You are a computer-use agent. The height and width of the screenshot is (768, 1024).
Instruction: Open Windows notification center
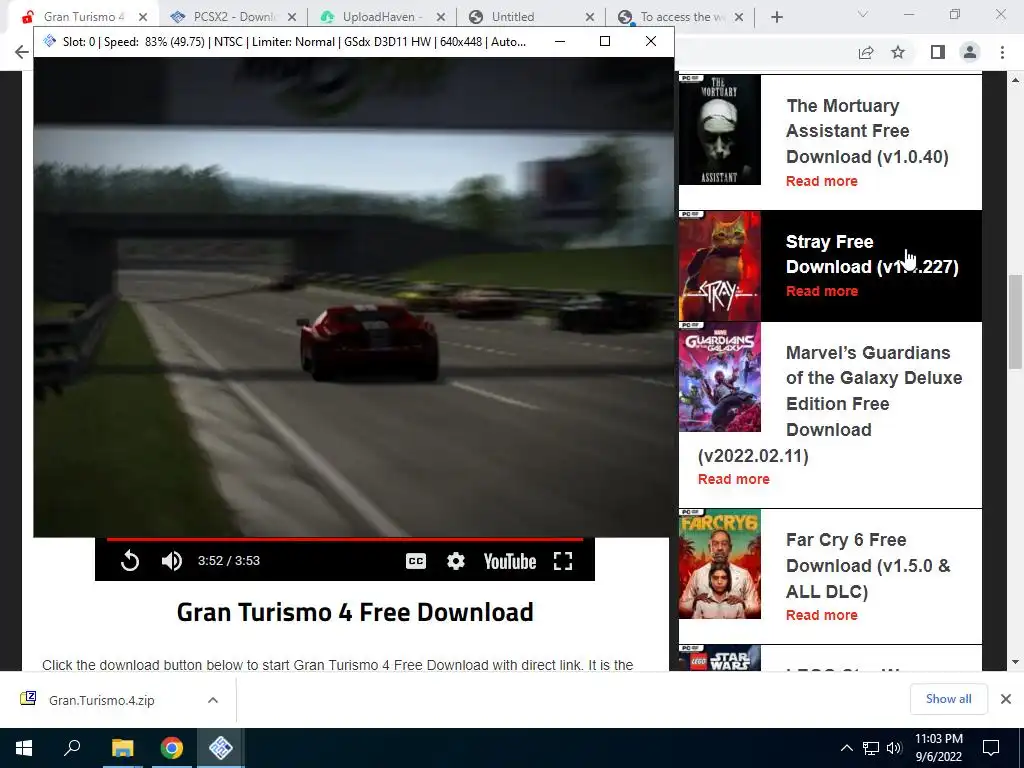click(x=991, y=748)
